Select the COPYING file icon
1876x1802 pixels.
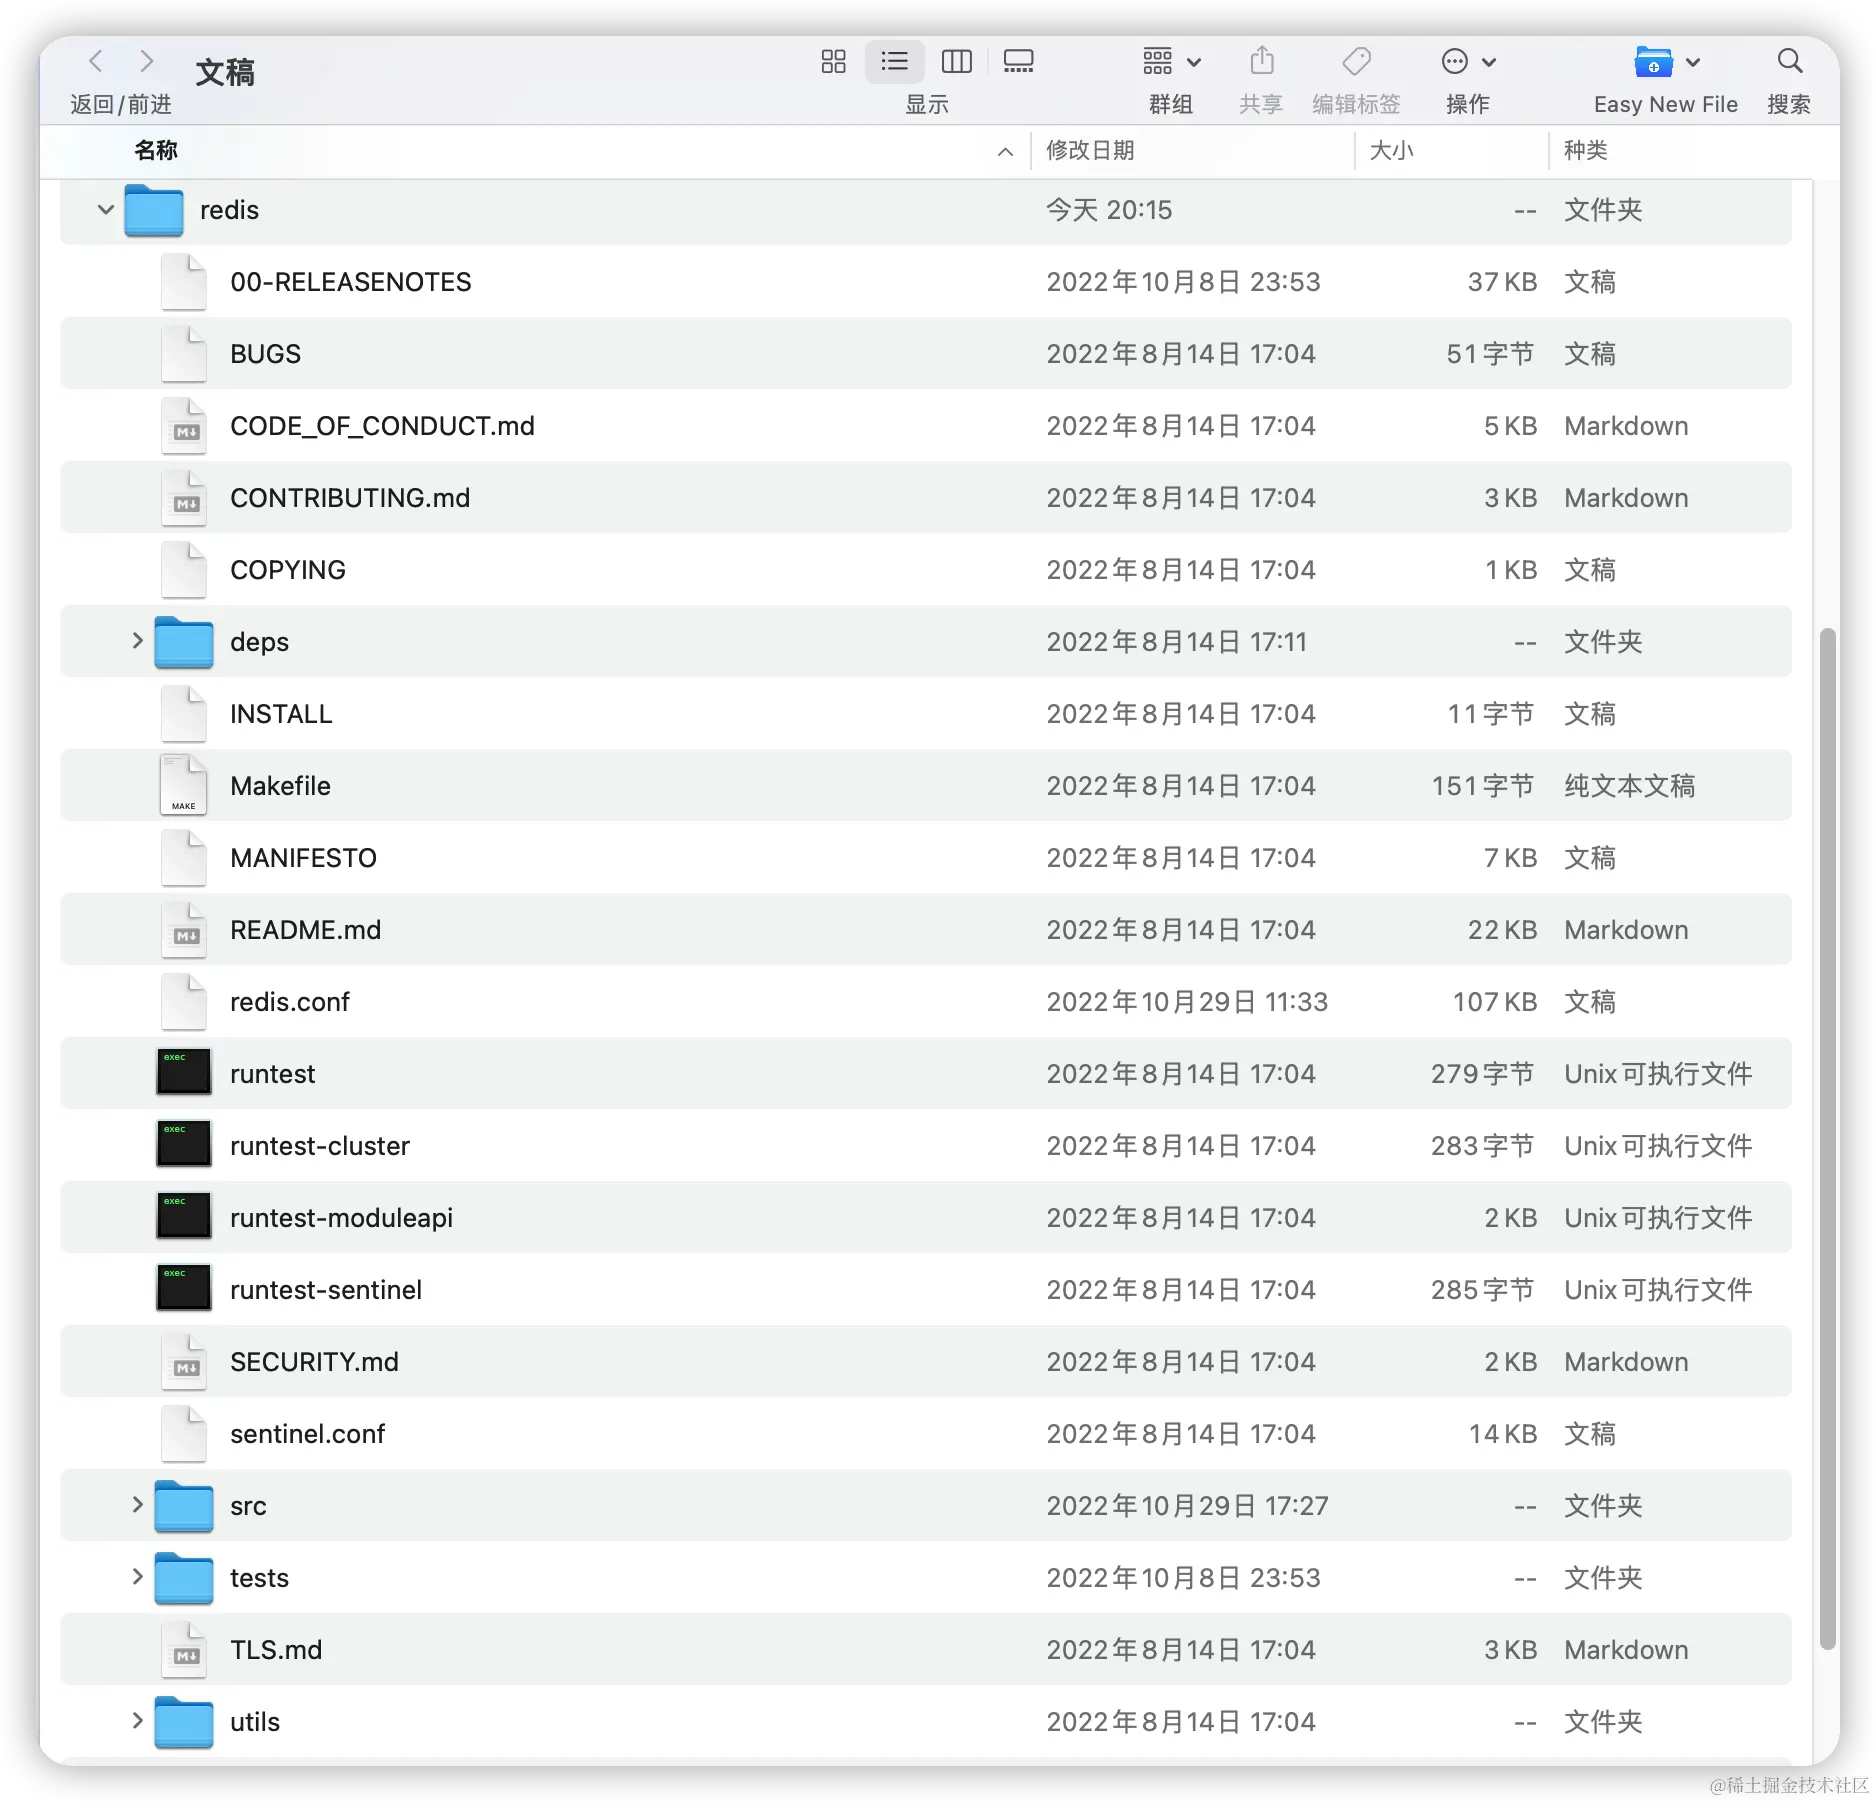tap(184, 570)
